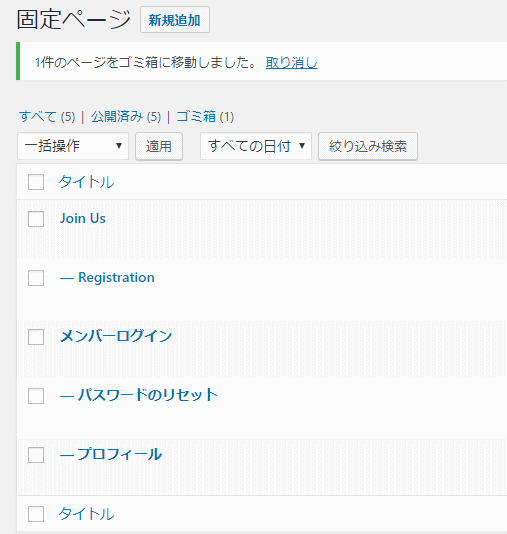Check the パスワードのリセット checkbox
This screenshot has width=507, height=534.
click(x=36, y=396)
